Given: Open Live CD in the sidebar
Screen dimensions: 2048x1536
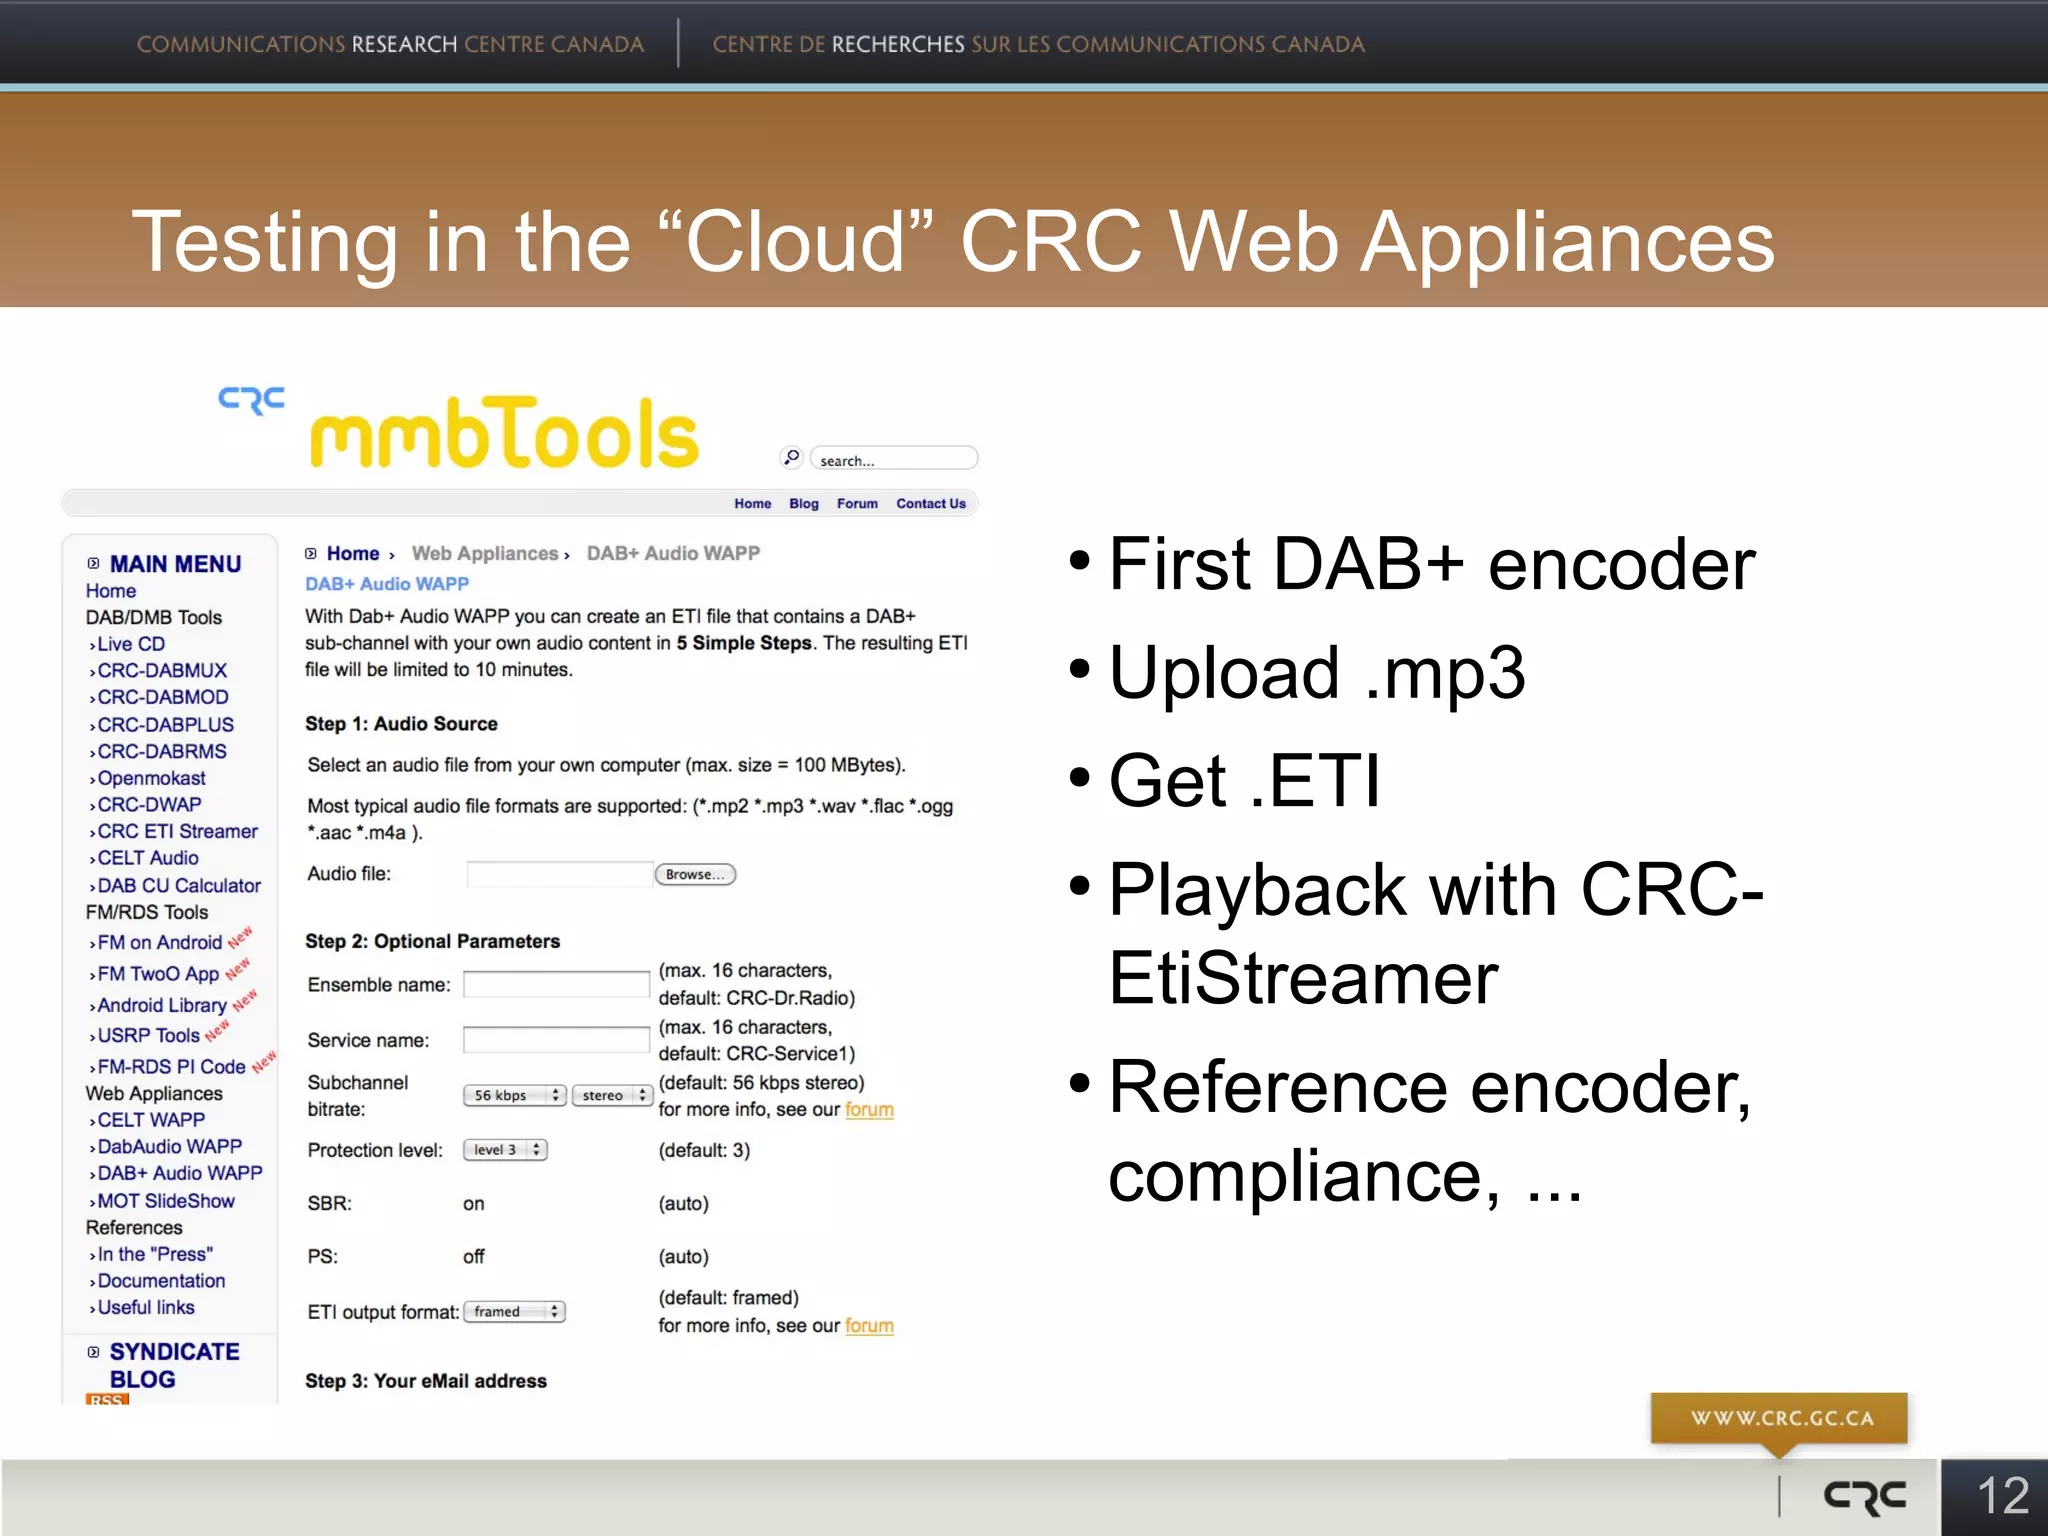Looking at the screenshot, I should click(130, 644).
